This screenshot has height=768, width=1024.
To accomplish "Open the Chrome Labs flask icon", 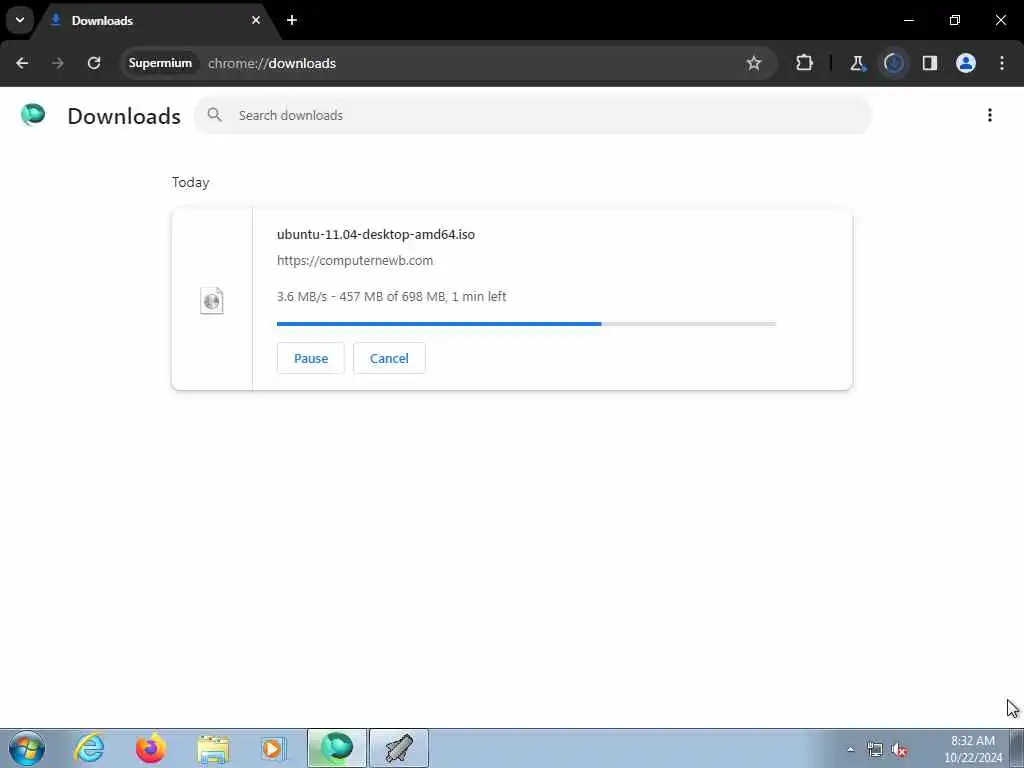I will pyautogui.click(x=857, y=63).
